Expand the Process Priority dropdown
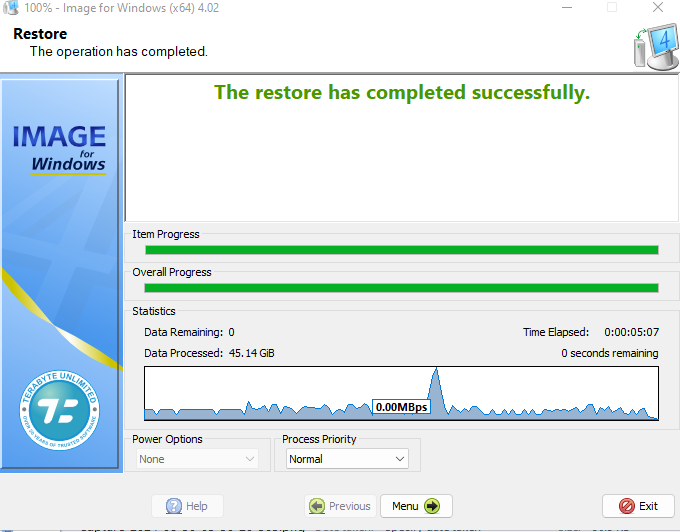 (347, 459)
